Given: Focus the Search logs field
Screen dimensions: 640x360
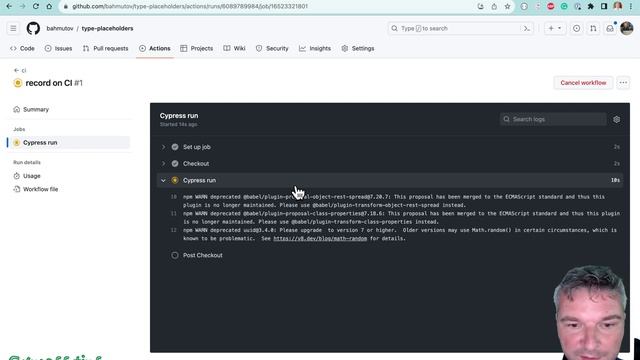Looking at the screenshot, I should (x=553, y=119).
